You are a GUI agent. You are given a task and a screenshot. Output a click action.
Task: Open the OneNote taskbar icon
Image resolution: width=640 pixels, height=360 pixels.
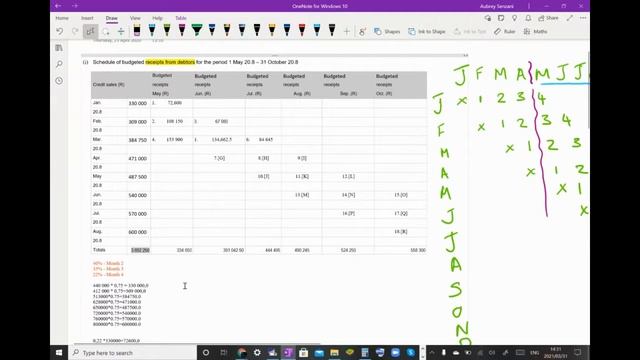288,353
